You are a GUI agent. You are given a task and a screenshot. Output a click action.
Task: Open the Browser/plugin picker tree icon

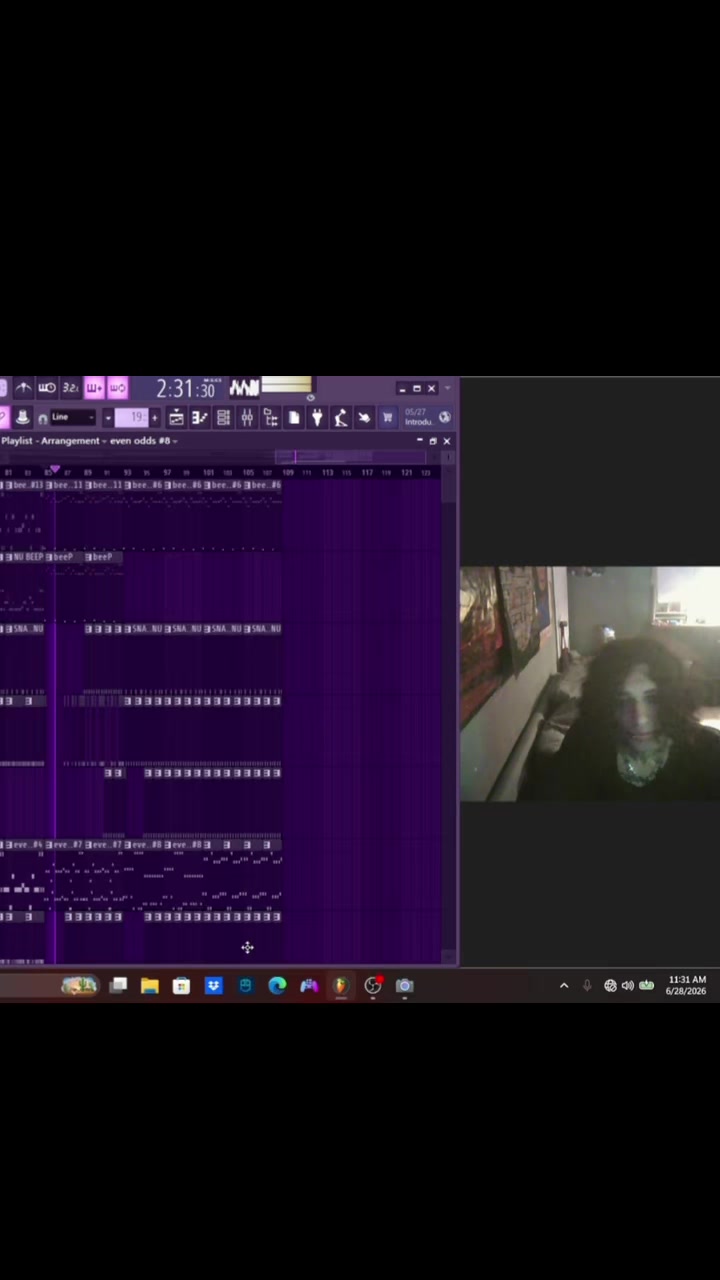pos(270,417)
